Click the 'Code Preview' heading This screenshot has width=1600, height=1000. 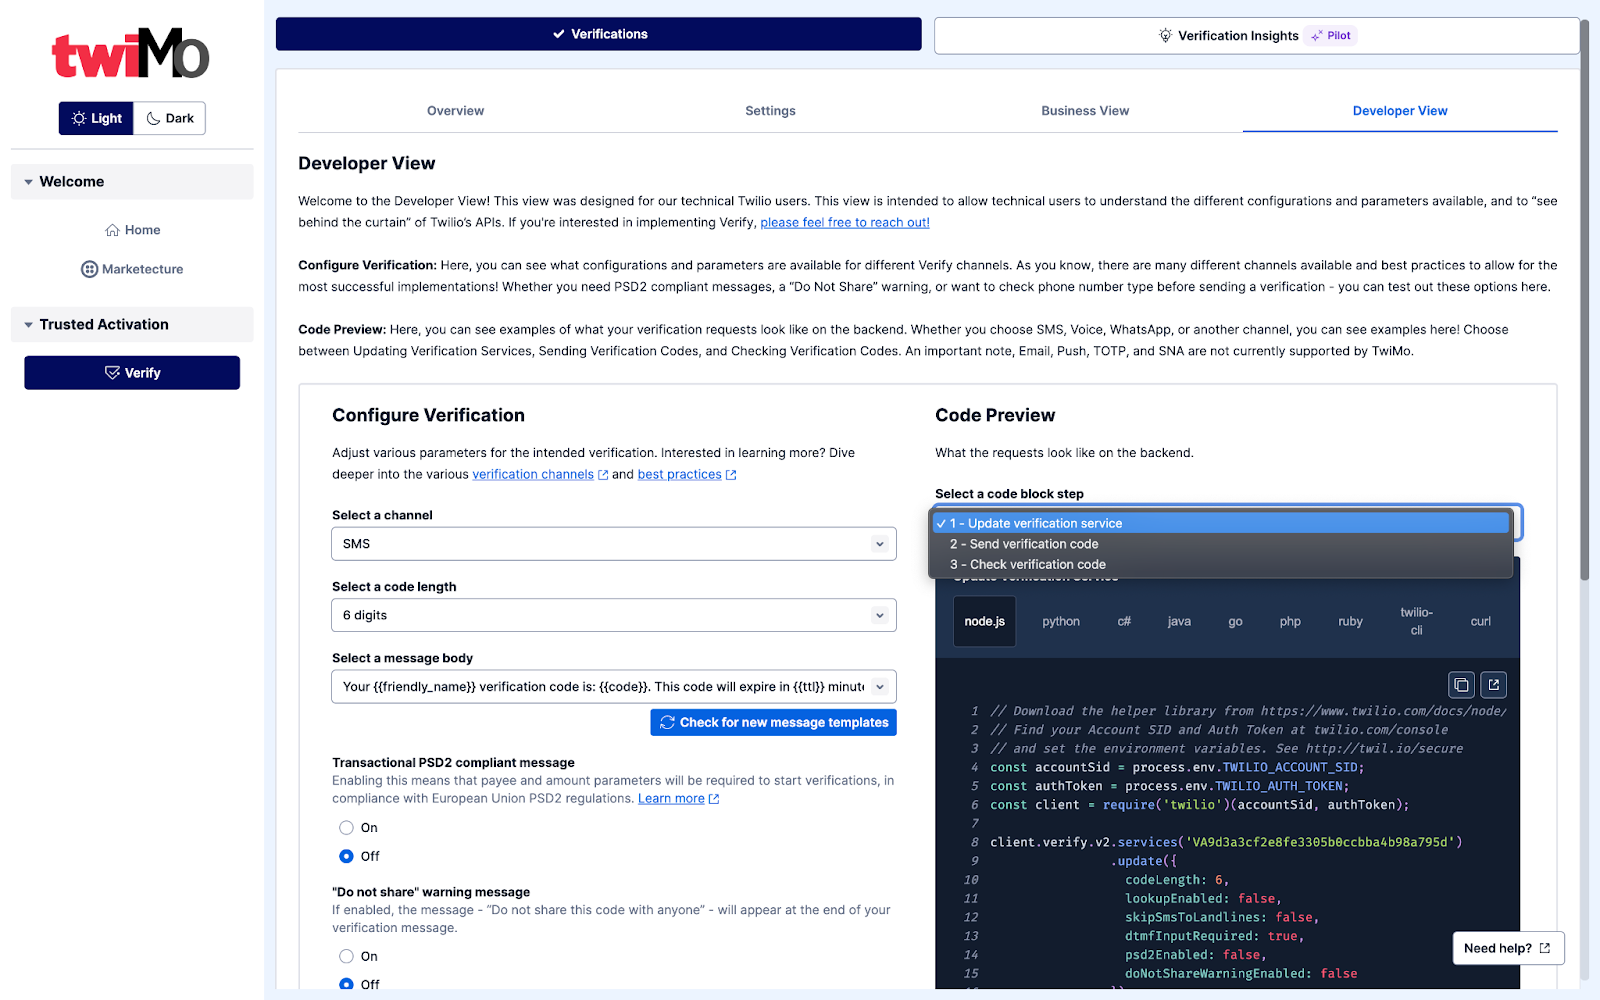(x=995, y=415)
